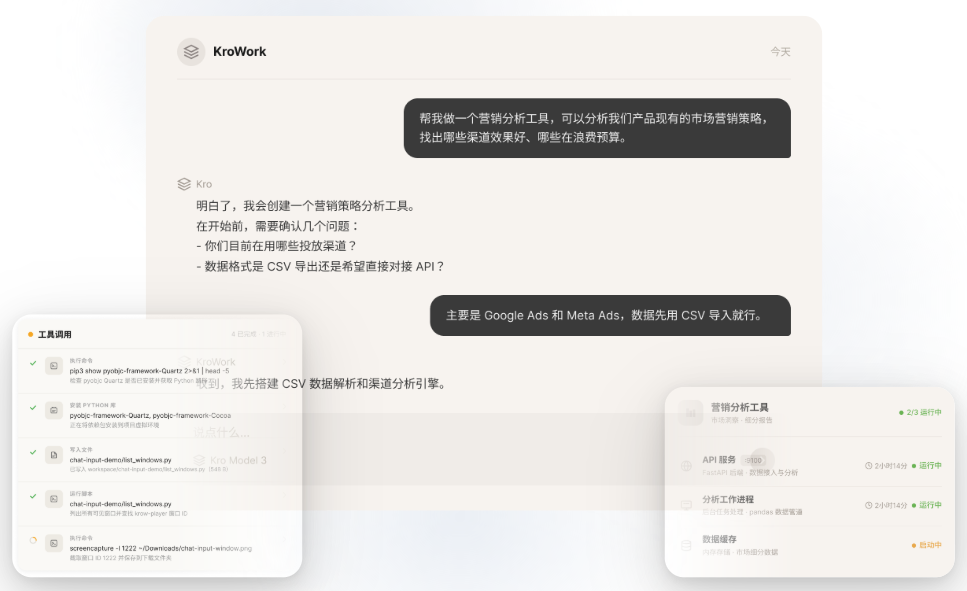967x591 pixels.
Task: Click the clock icon in API 服务 row
Action: tap(868, 466)
